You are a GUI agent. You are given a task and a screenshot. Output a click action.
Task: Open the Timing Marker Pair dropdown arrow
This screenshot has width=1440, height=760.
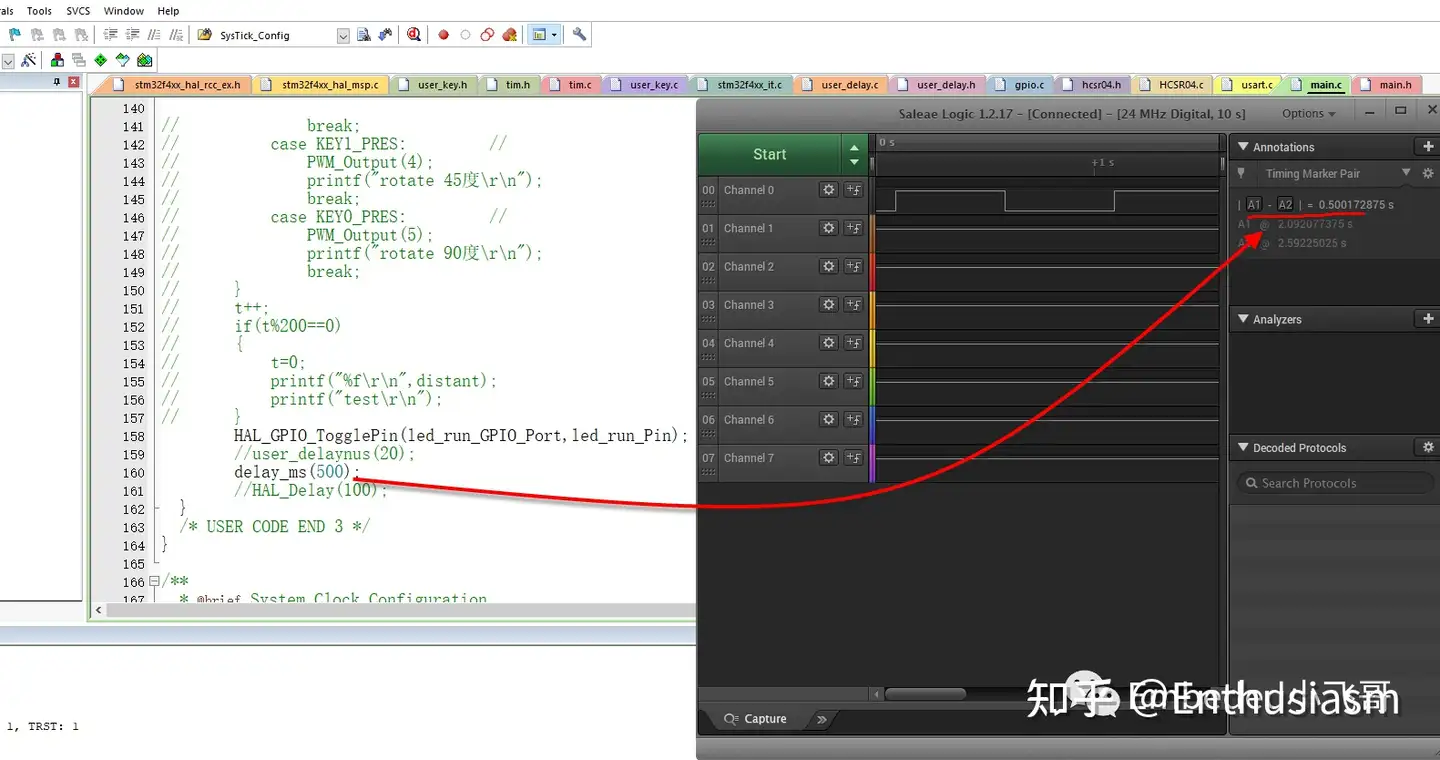point(1406,173)
